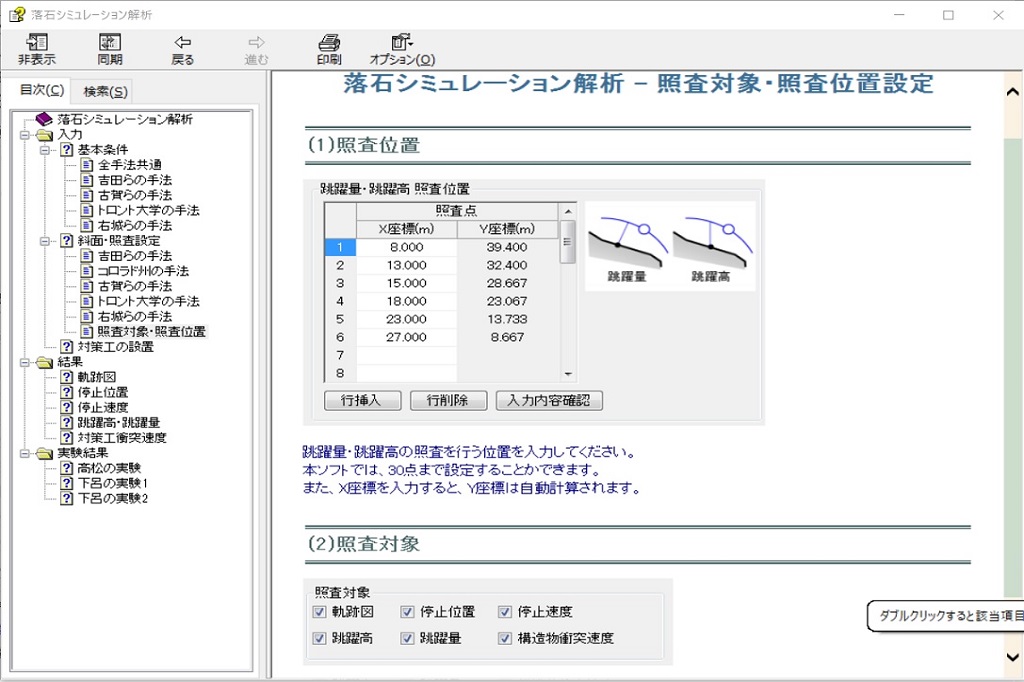
Task: Click the table scroll-up arrow
Action: tap(568, 211)
